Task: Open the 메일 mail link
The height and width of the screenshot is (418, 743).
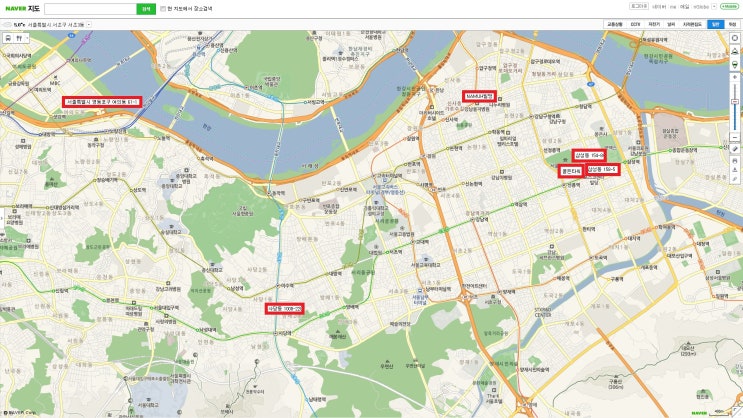Action: click(684, 7)
